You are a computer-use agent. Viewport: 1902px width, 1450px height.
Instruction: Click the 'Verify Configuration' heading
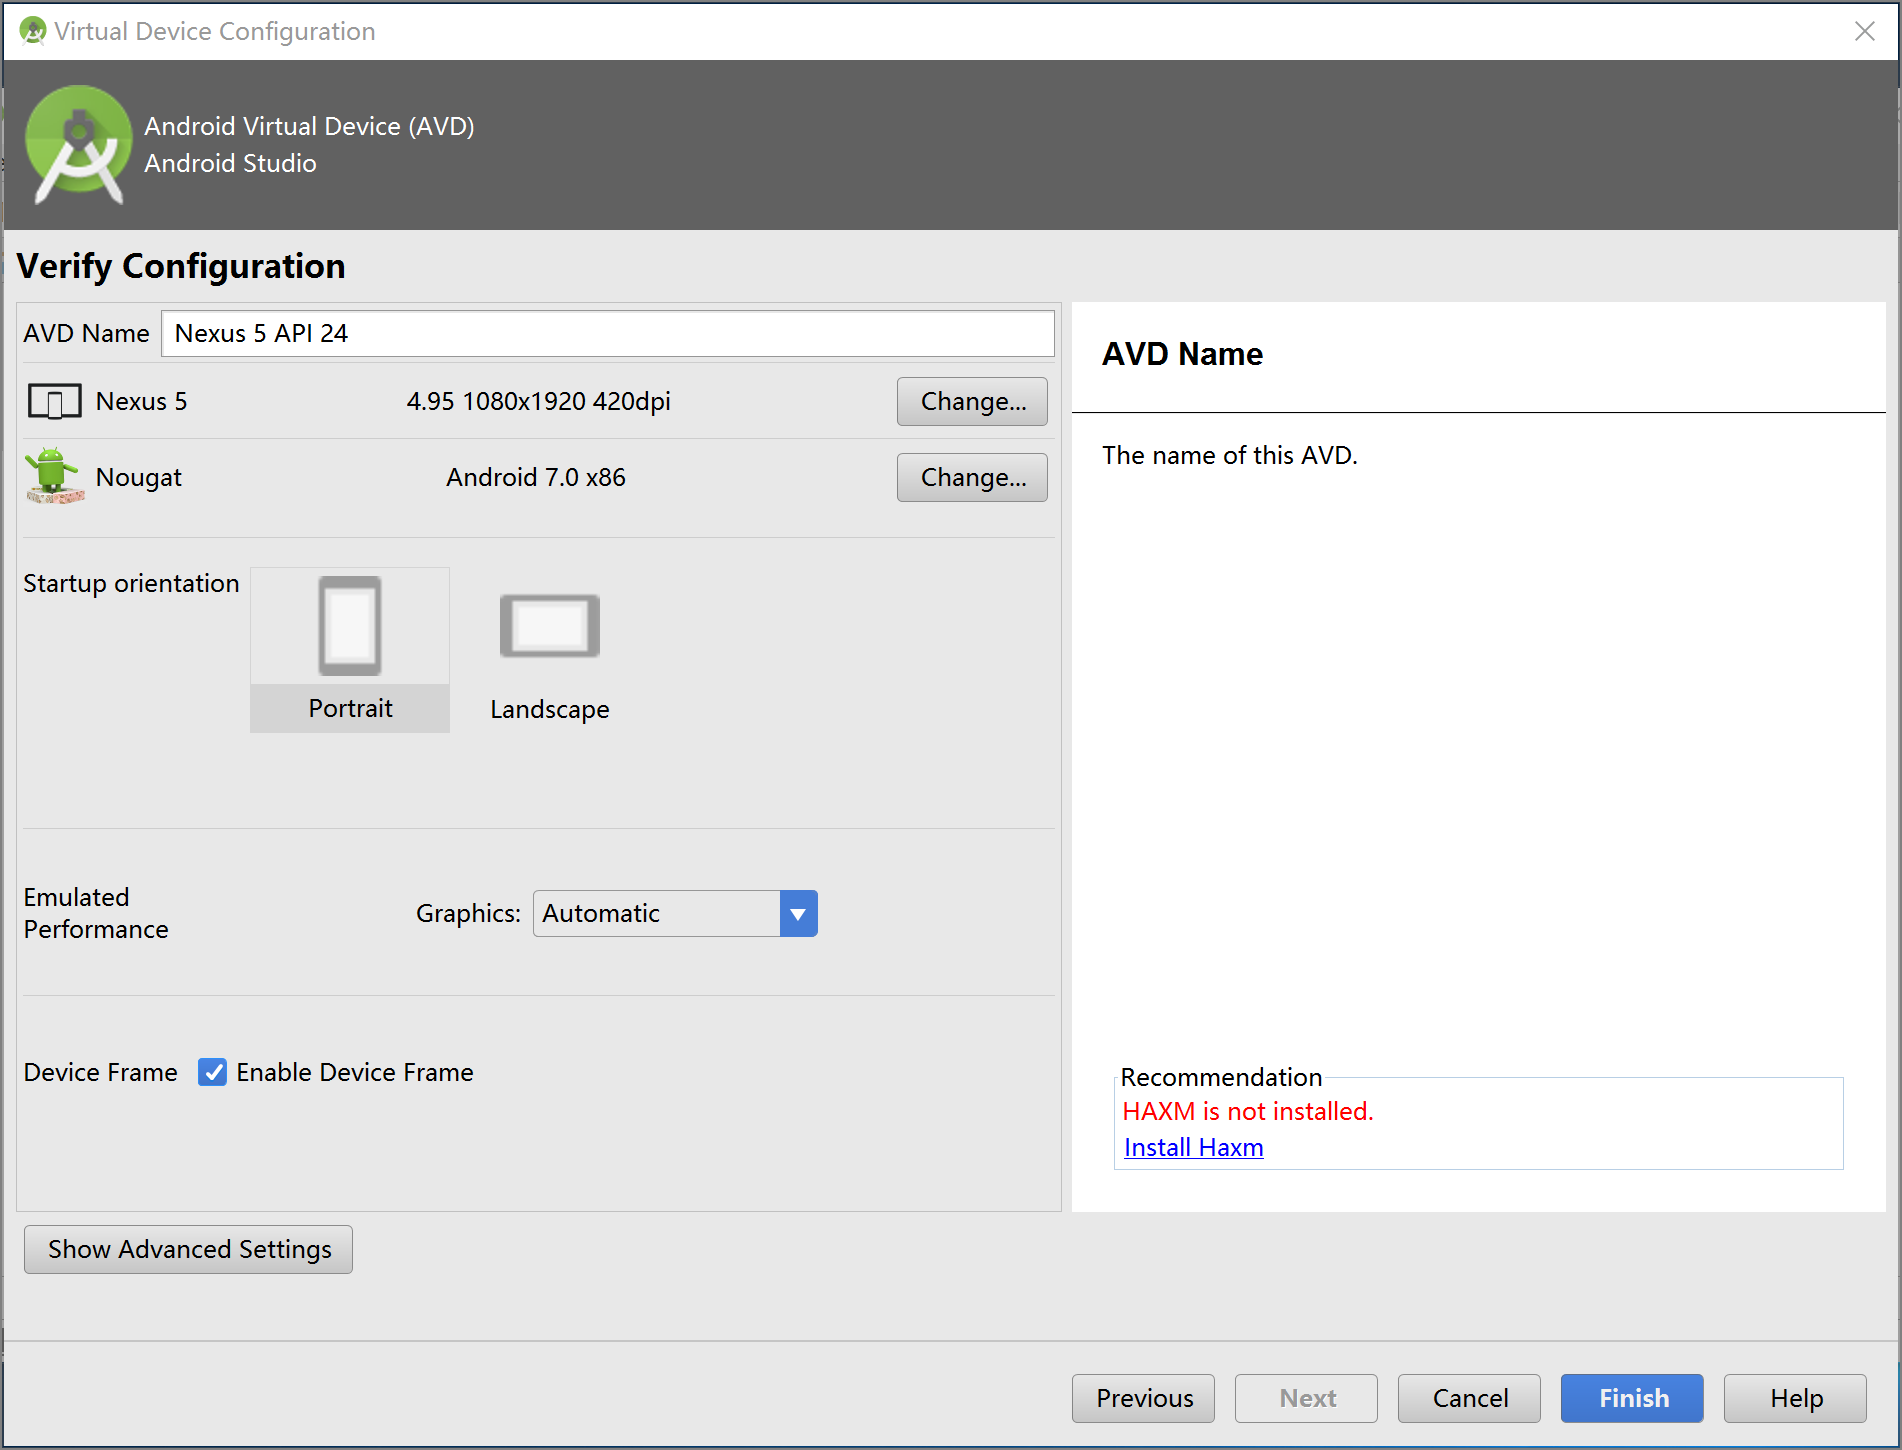pos(181,266)
